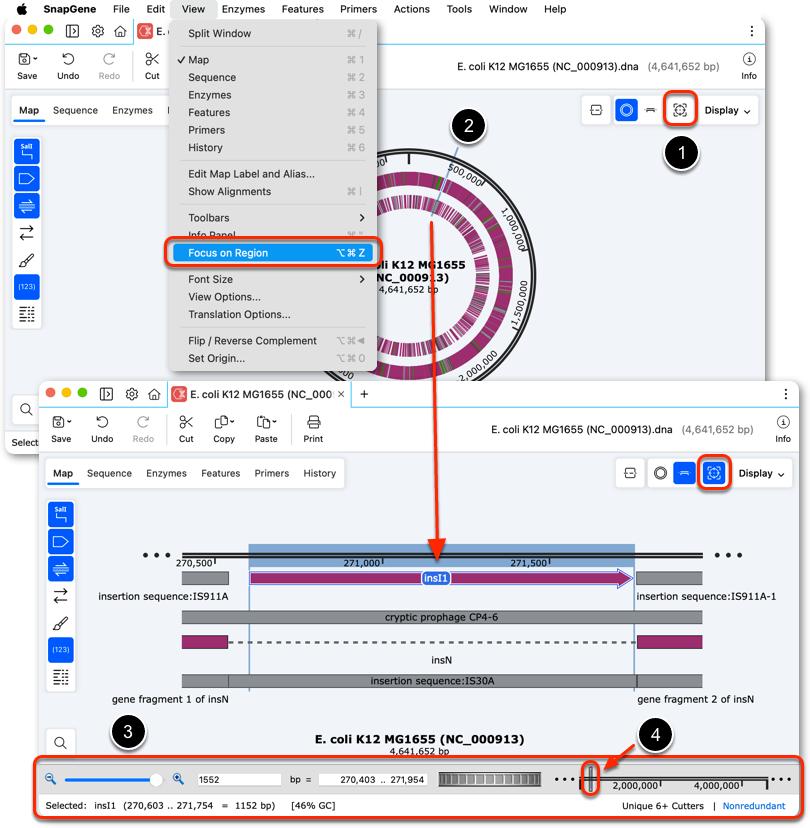Click range field 270,403 .. 271,954

372,779
